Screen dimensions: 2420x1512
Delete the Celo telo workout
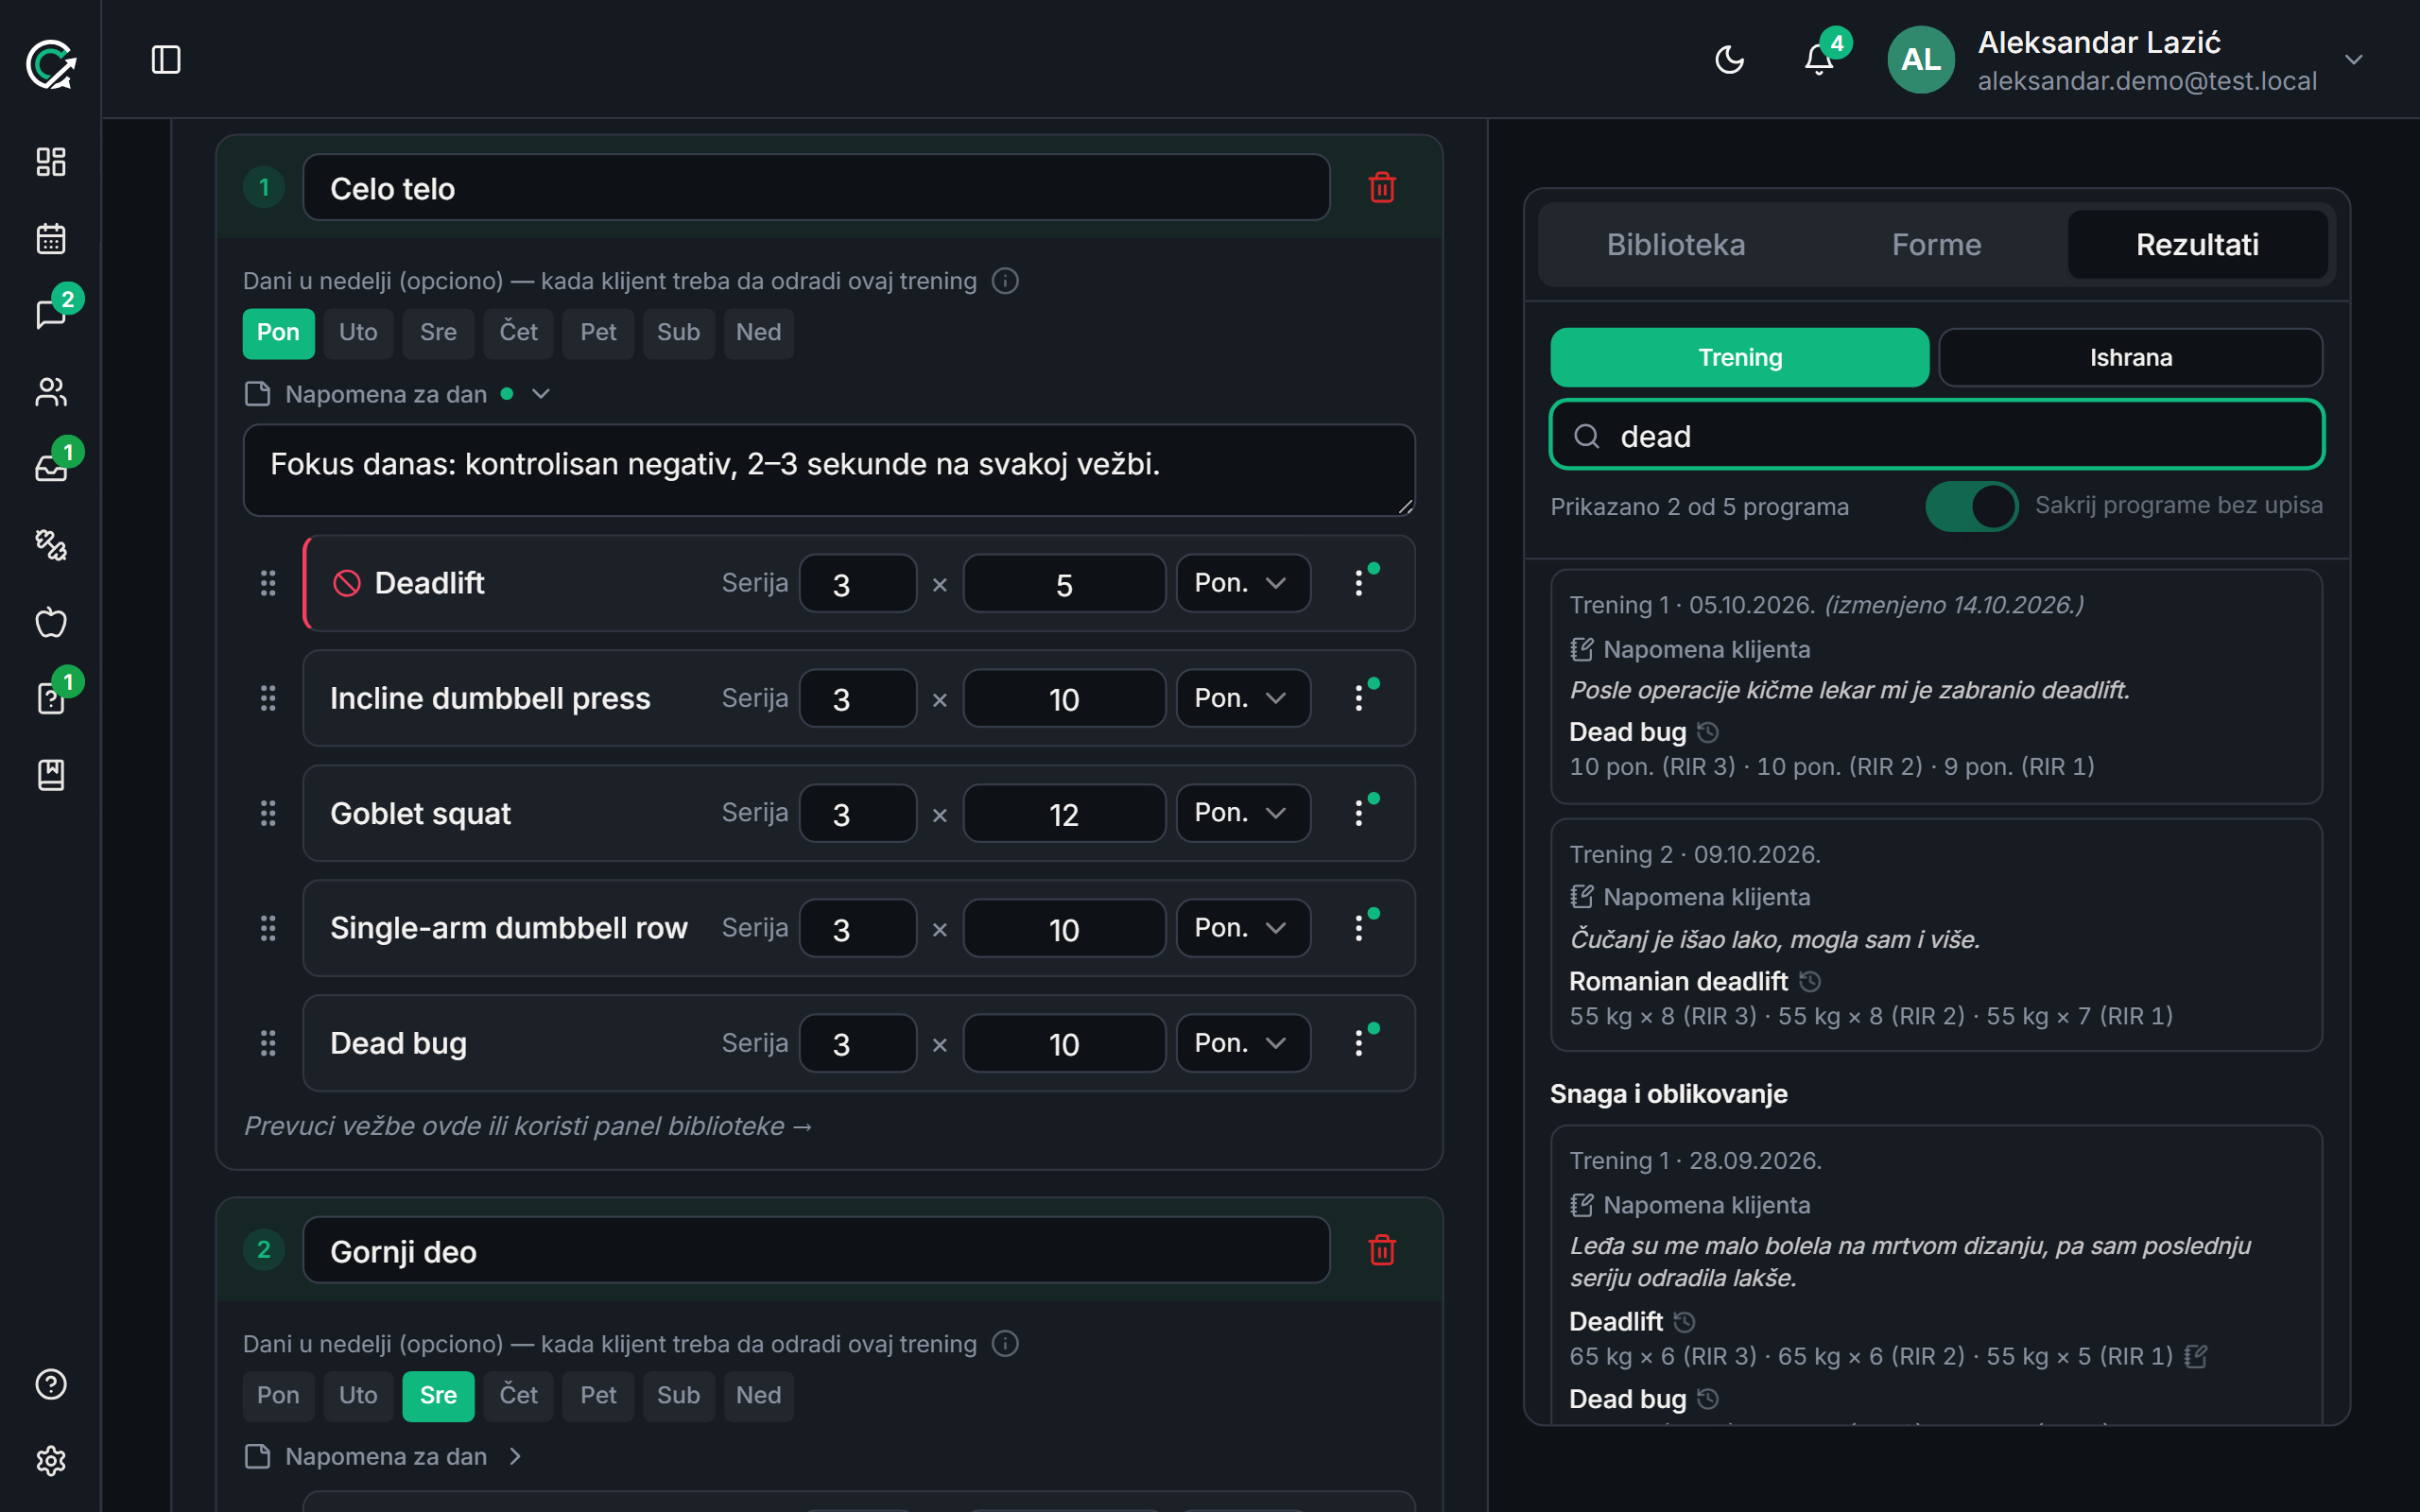pyautogui.click(x=1382, y=187)
